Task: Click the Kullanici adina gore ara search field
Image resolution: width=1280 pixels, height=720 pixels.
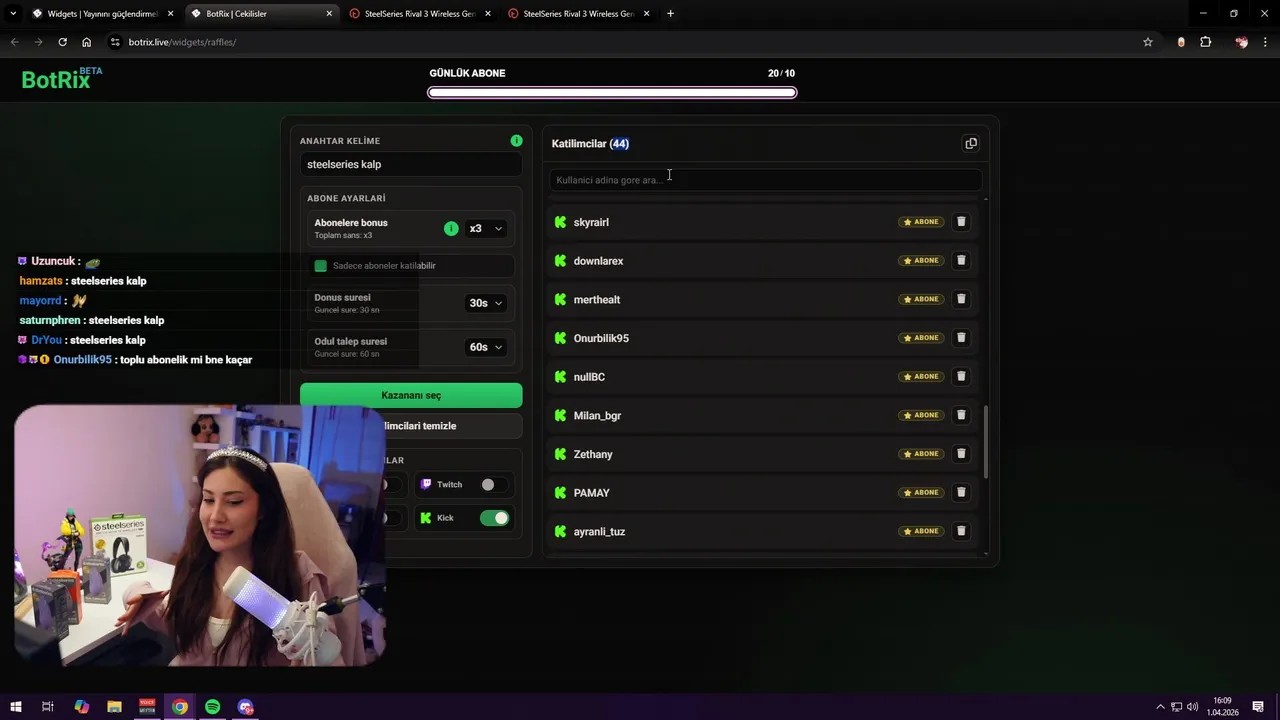Action: 765,180
